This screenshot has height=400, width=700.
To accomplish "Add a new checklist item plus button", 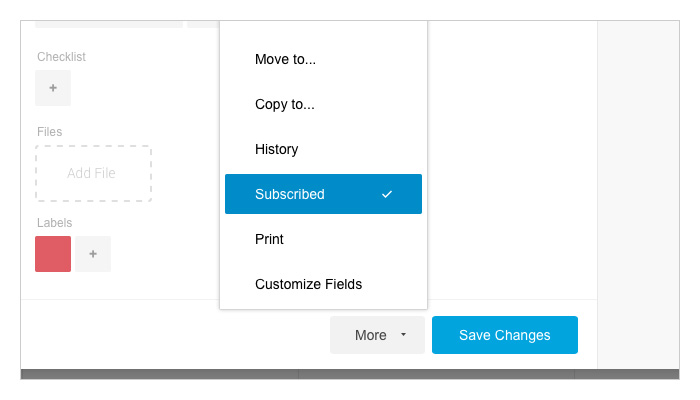I will [53, 88].
